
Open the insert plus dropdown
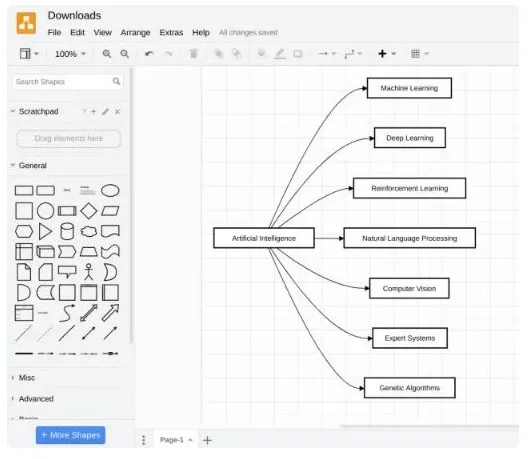387,54
